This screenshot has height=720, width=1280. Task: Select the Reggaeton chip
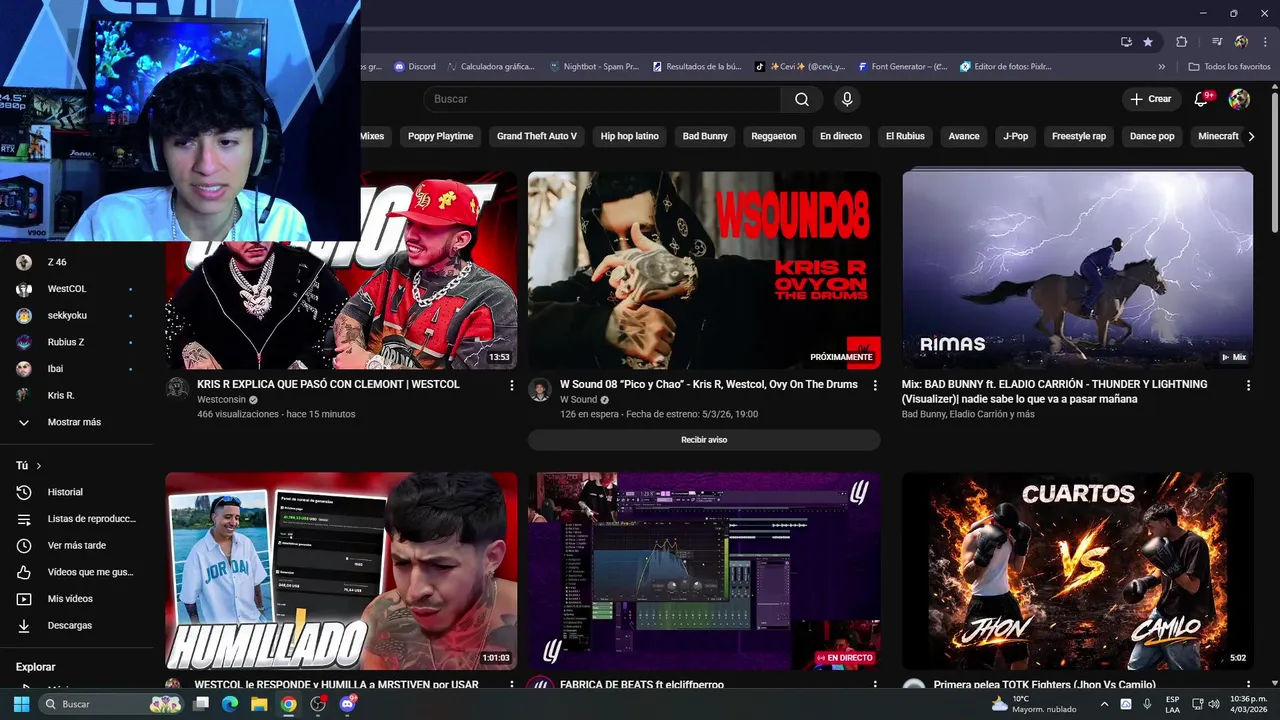click(774, 136)
